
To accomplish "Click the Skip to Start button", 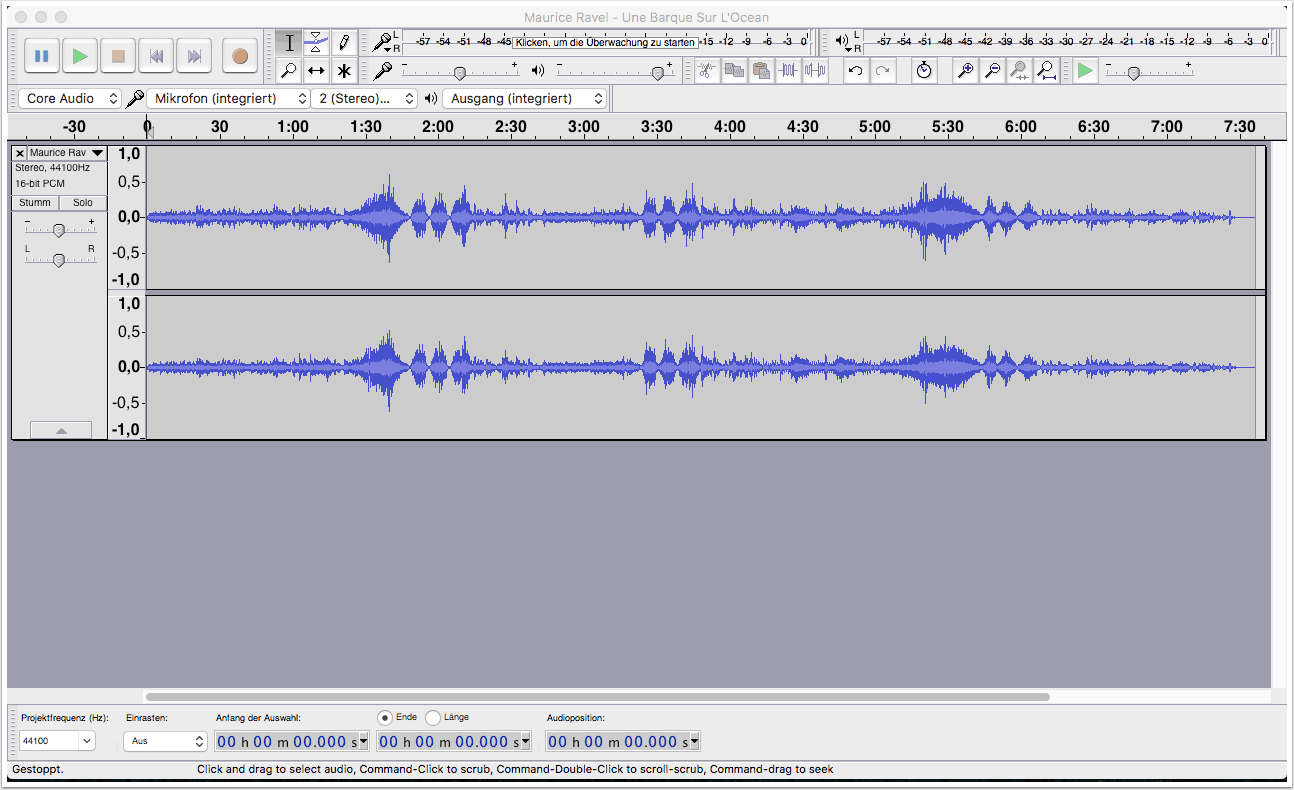I will (156, 56).
